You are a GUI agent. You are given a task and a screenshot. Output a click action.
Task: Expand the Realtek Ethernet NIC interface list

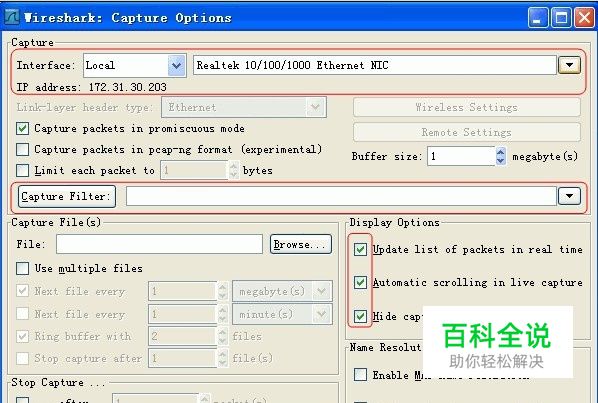pos(569,65)
